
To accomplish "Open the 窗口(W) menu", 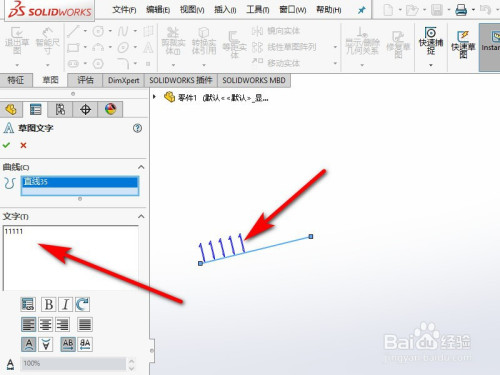I will click(x=292, y=10).
